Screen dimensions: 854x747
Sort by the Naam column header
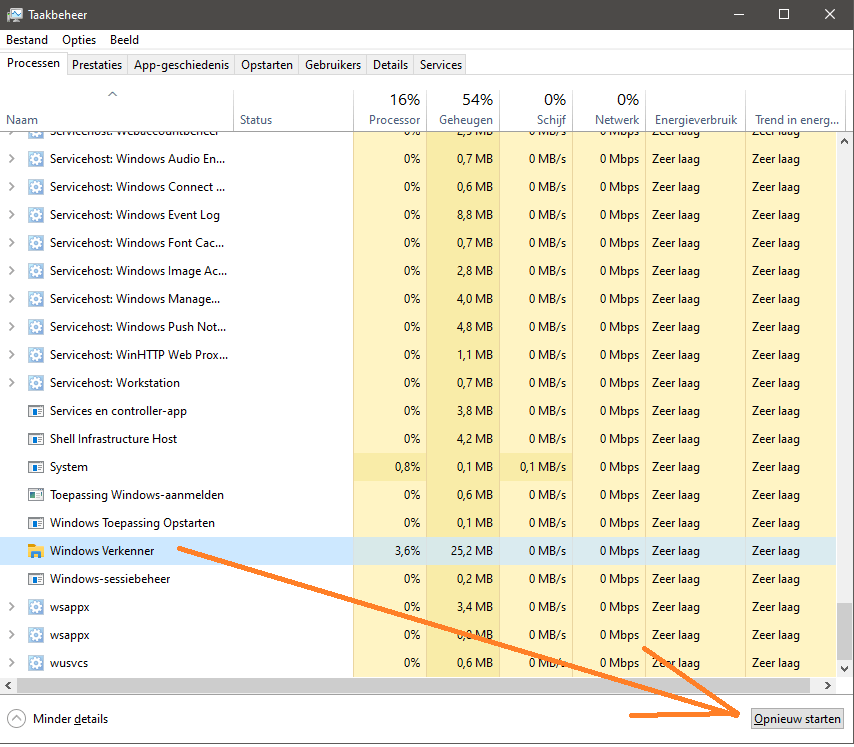tap(117, 111)
